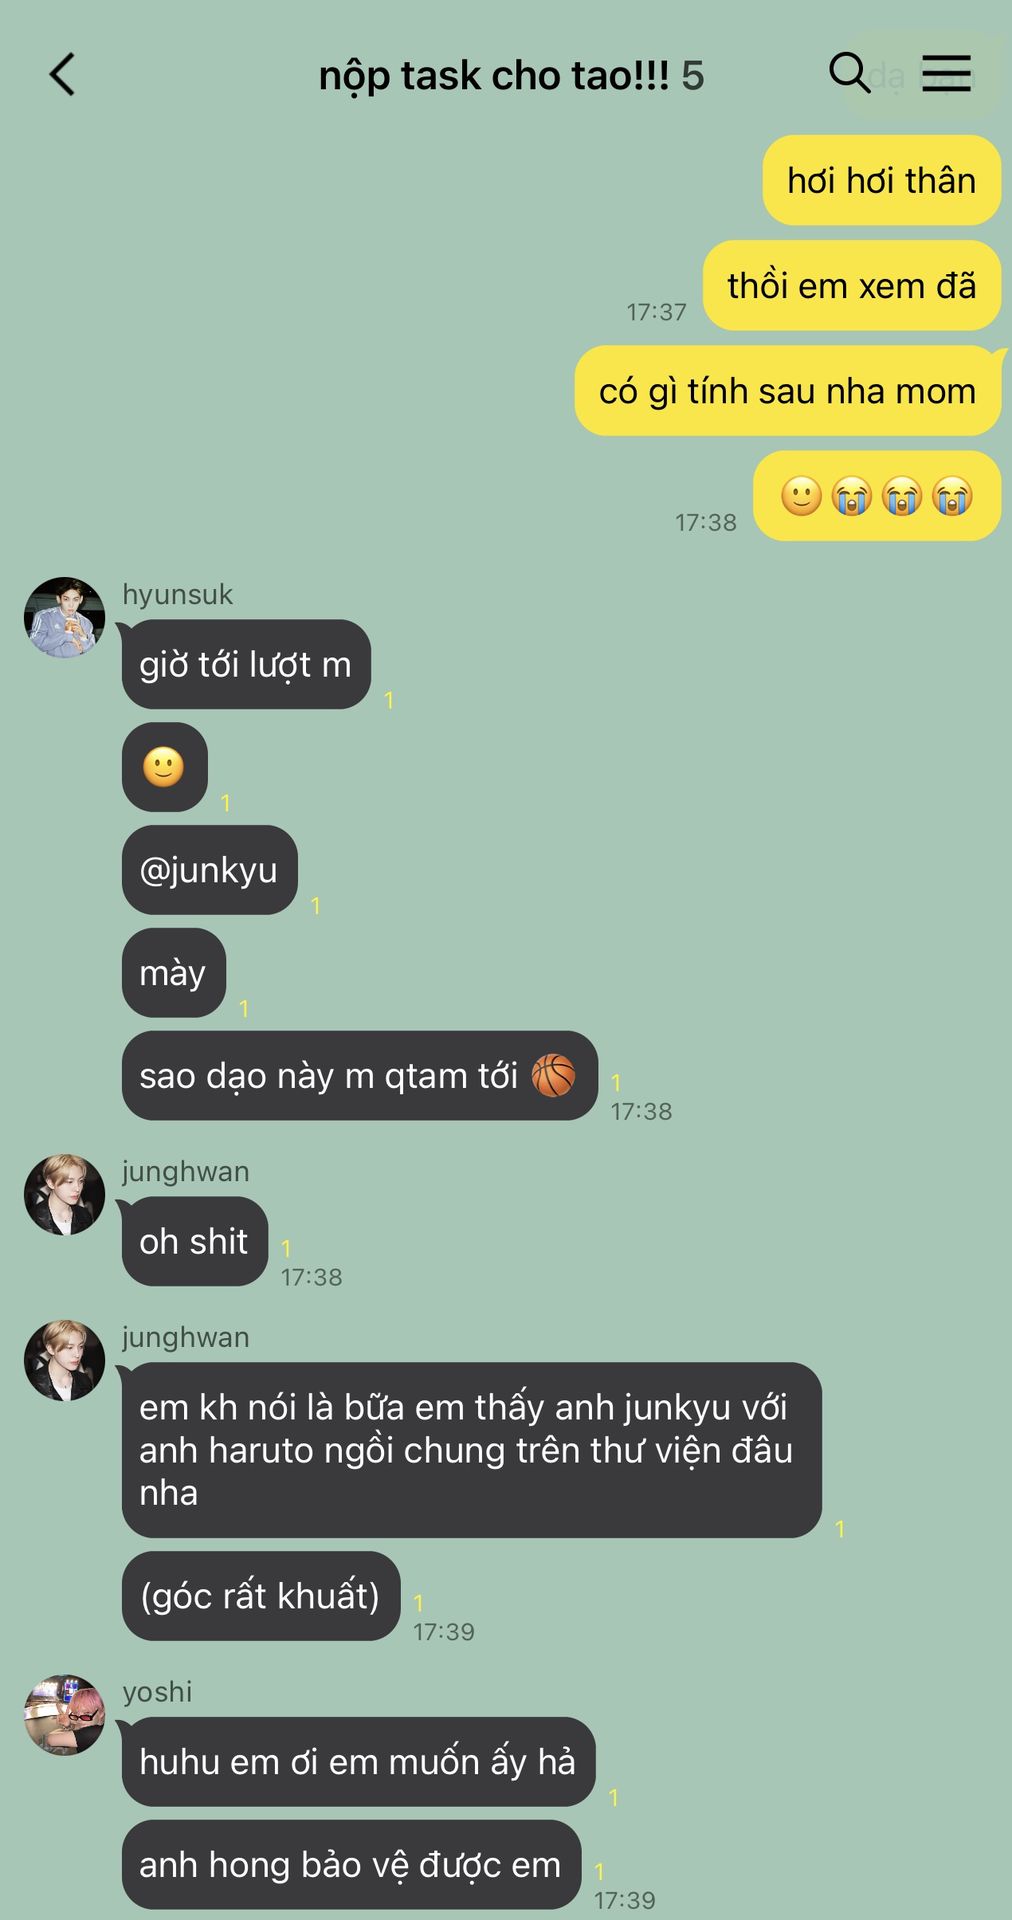Tap the smiley emoji bubble from hyunsuk
The image size is (1012, 1920).
tap(165, 767)
